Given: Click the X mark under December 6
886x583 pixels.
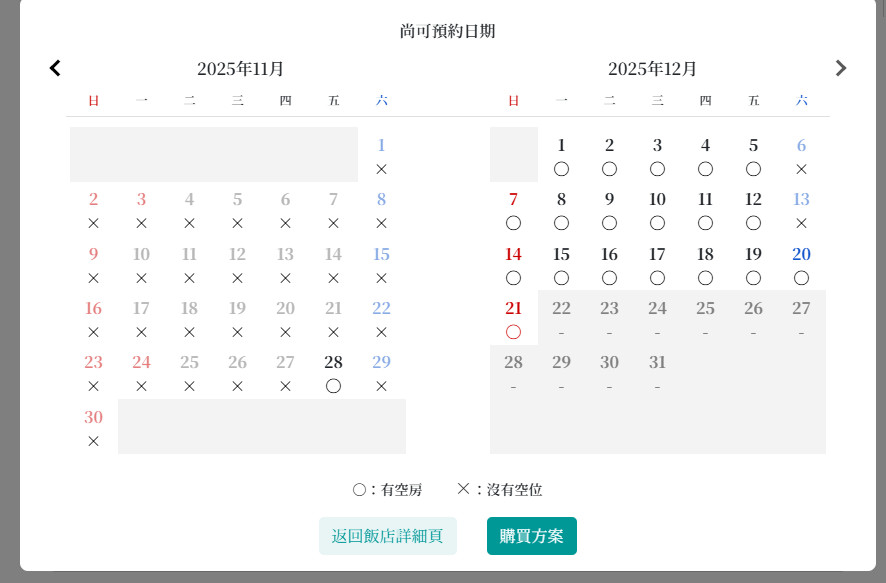Looking at the screenshot, I should [801, 169].
